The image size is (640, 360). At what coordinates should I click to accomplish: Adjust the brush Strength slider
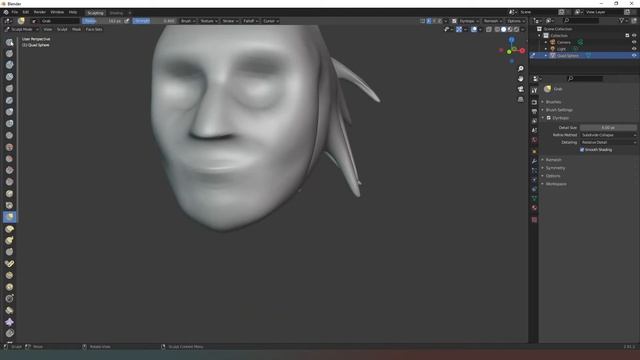[154, 21]
